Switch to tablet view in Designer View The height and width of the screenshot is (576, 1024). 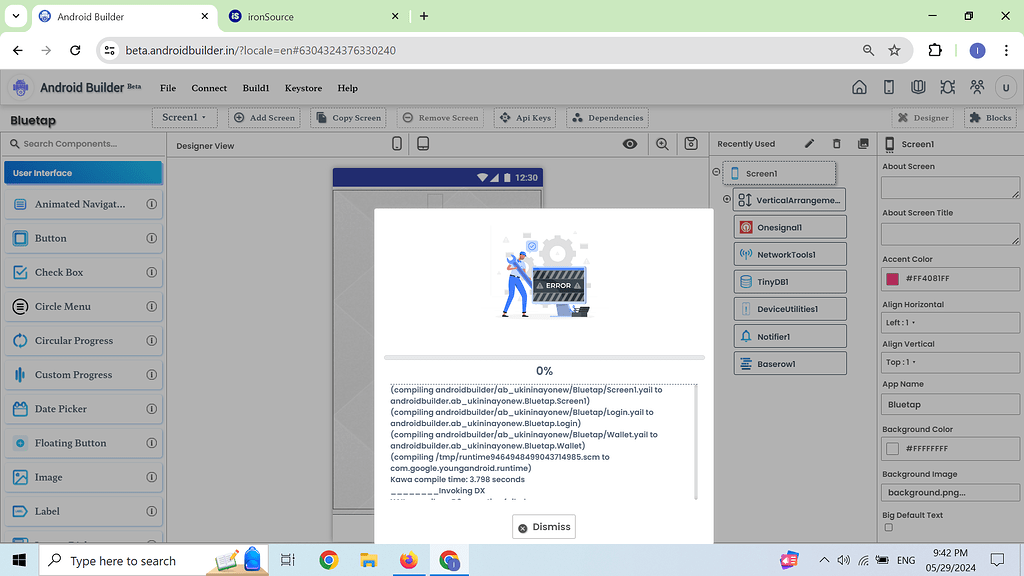coord(422,143)
